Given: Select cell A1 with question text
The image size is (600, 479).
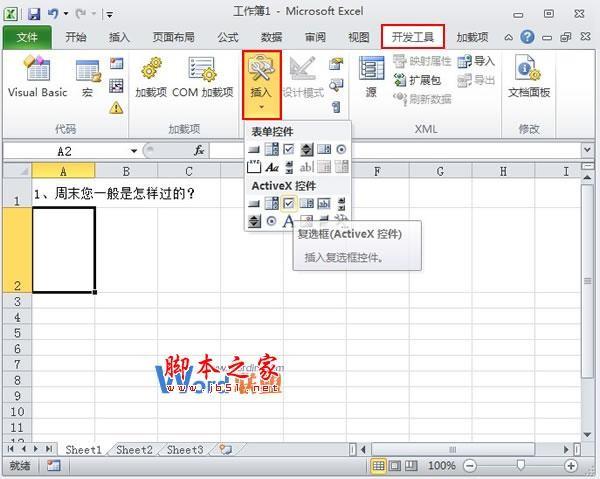Looking at the screenshot, I should 64,193.
